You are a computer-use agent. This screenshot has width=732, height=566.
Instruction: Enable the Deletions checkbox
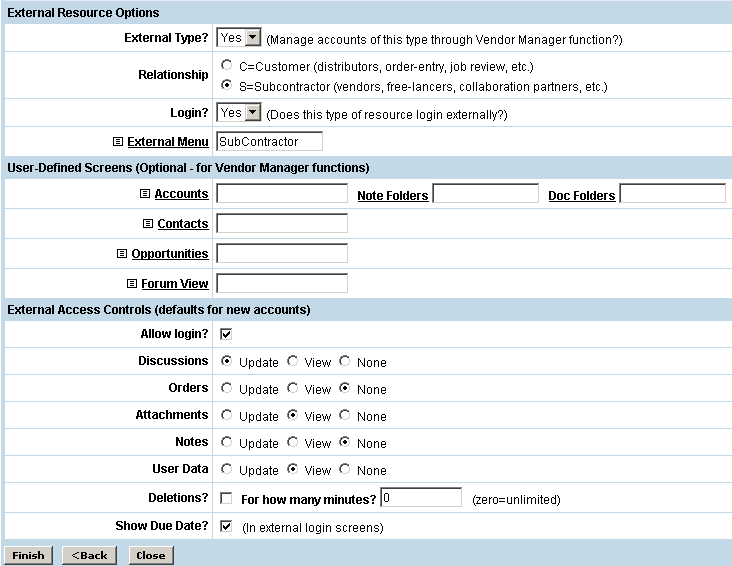click(226, 498)
